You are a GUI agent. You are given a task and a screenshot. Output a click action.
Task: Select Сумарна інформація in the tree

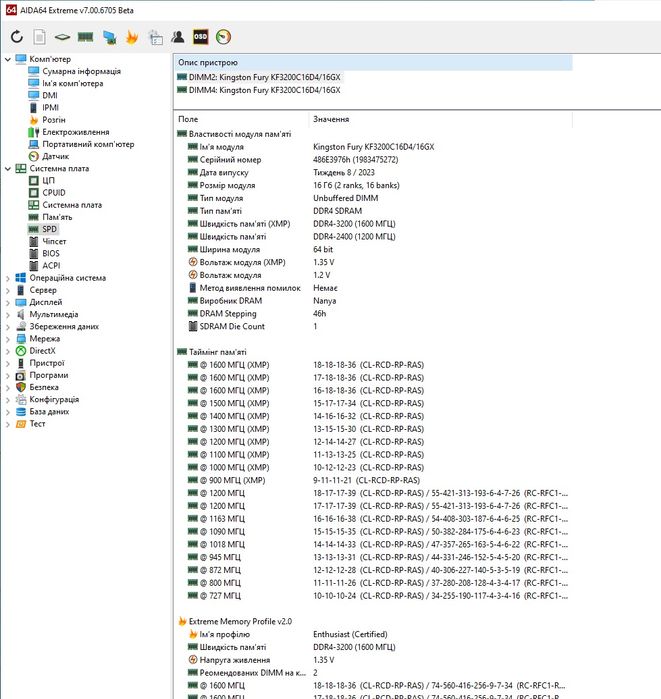[x=81, y=71]
